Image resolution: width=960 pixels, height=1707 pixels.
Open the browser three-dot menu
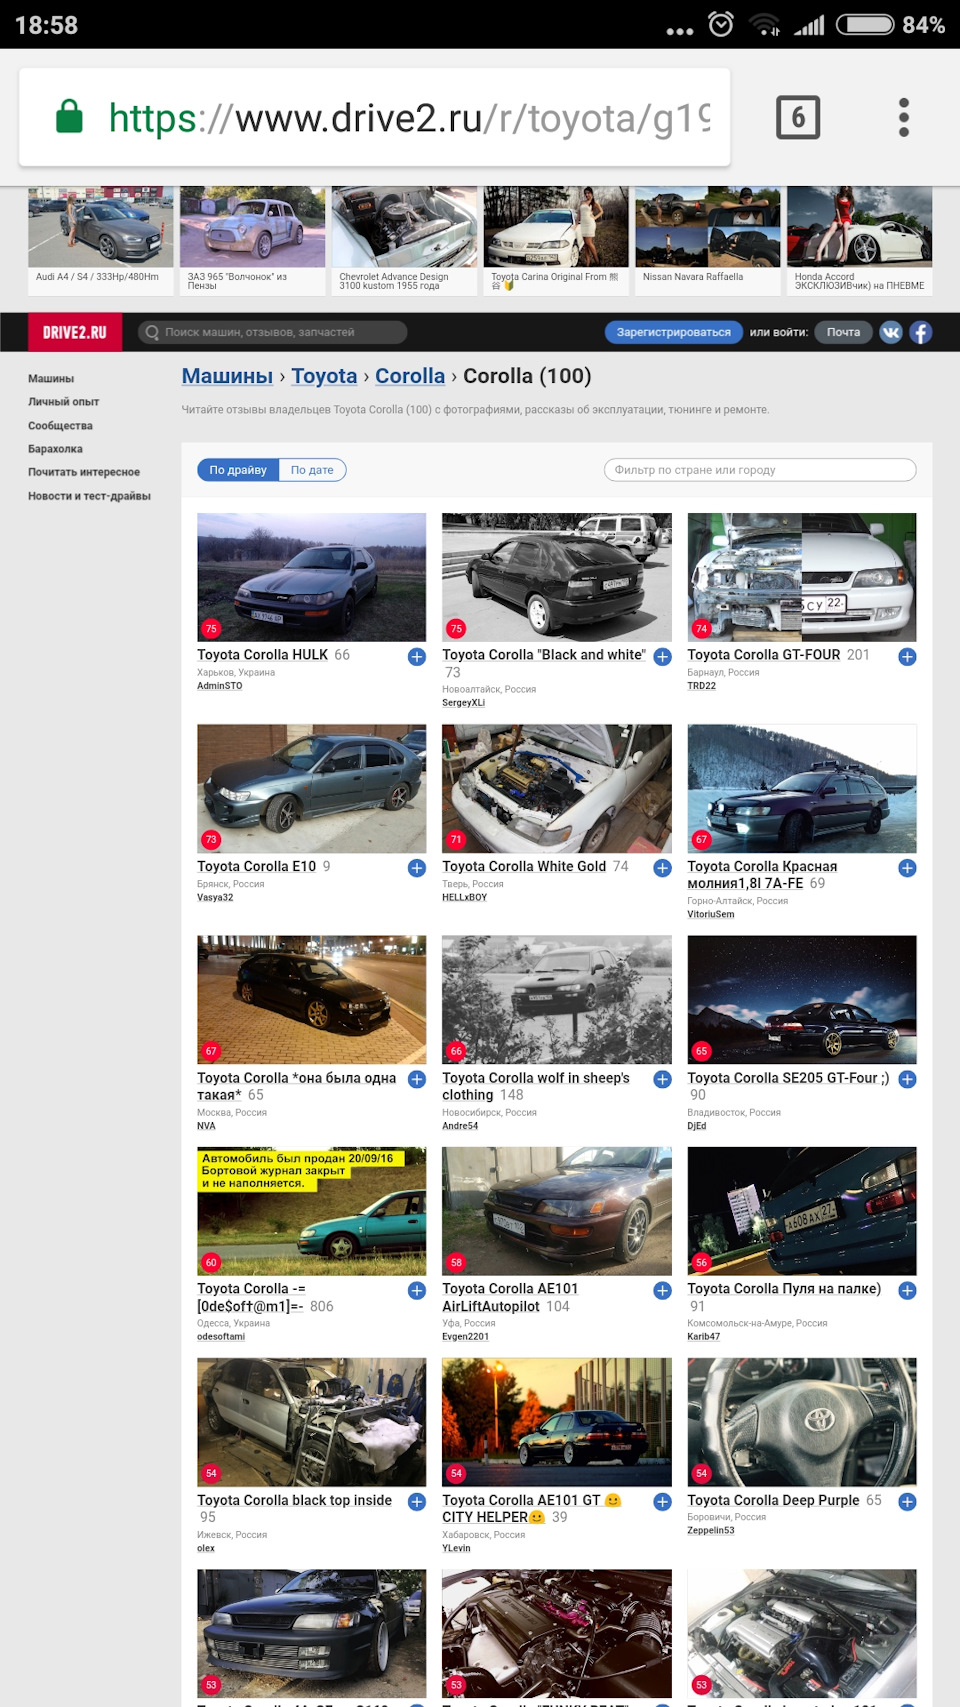point(904,118)
